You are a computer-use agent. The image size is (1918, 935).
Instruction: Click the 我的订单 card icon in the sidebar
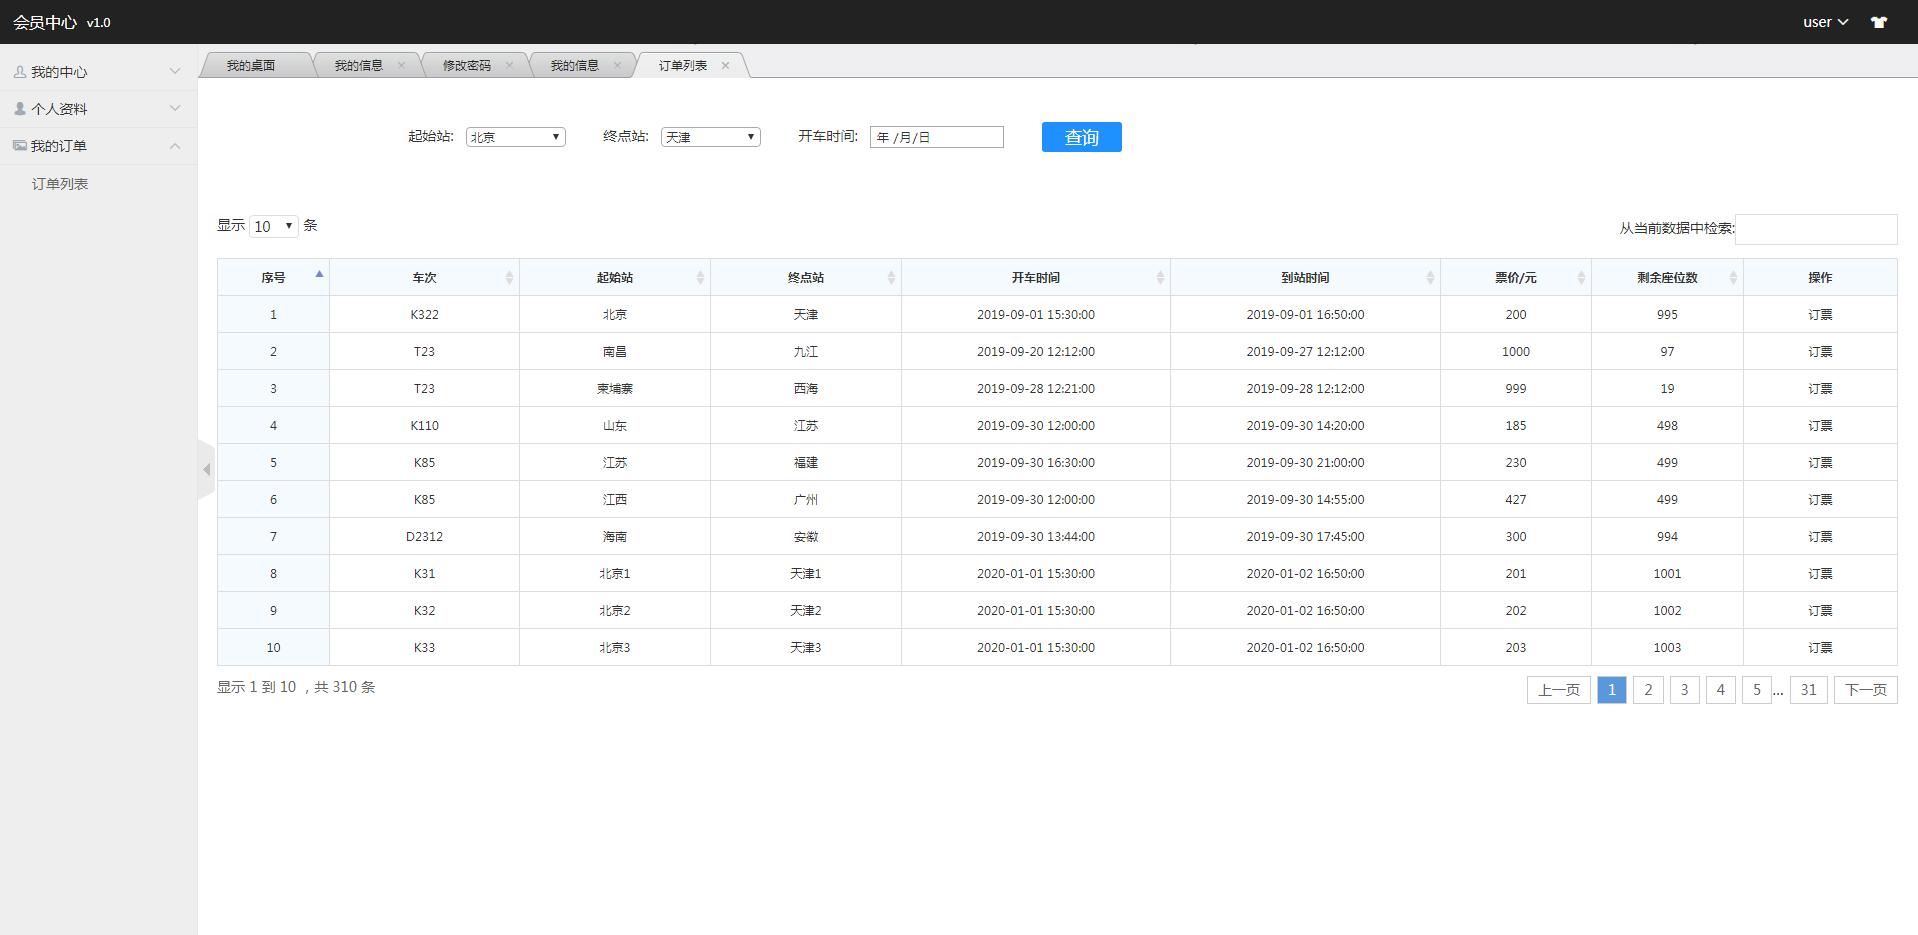click(x=20, y=146)
